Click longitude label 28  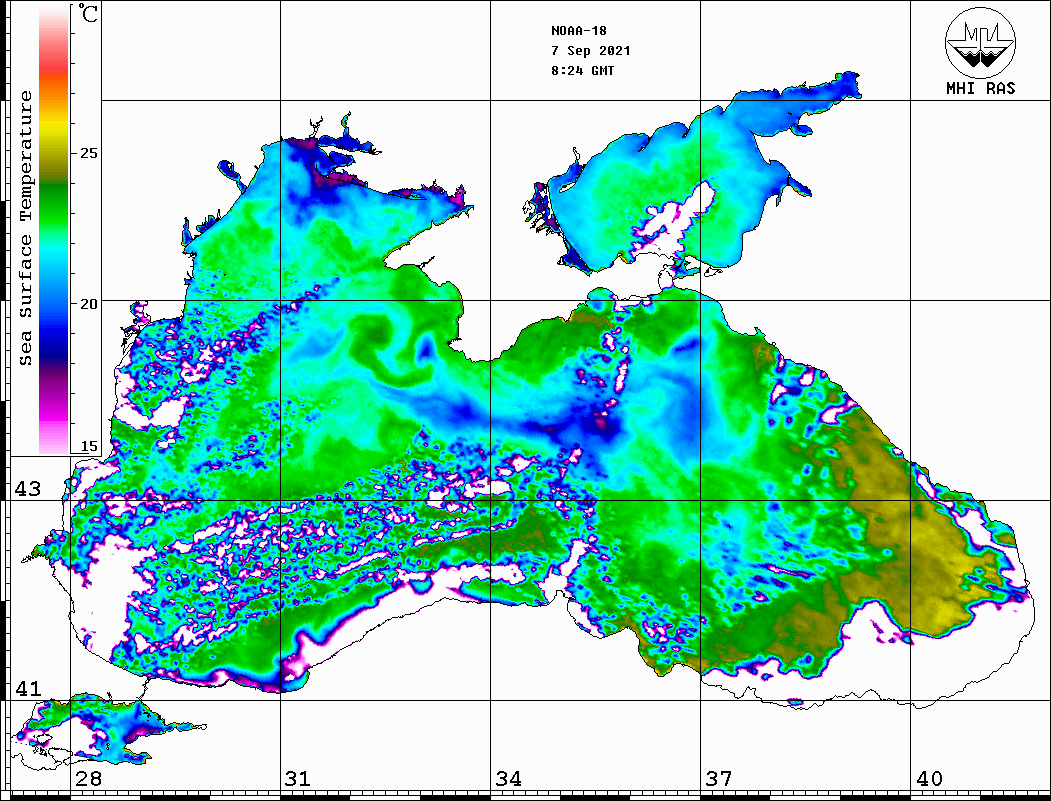pos(88,779)
